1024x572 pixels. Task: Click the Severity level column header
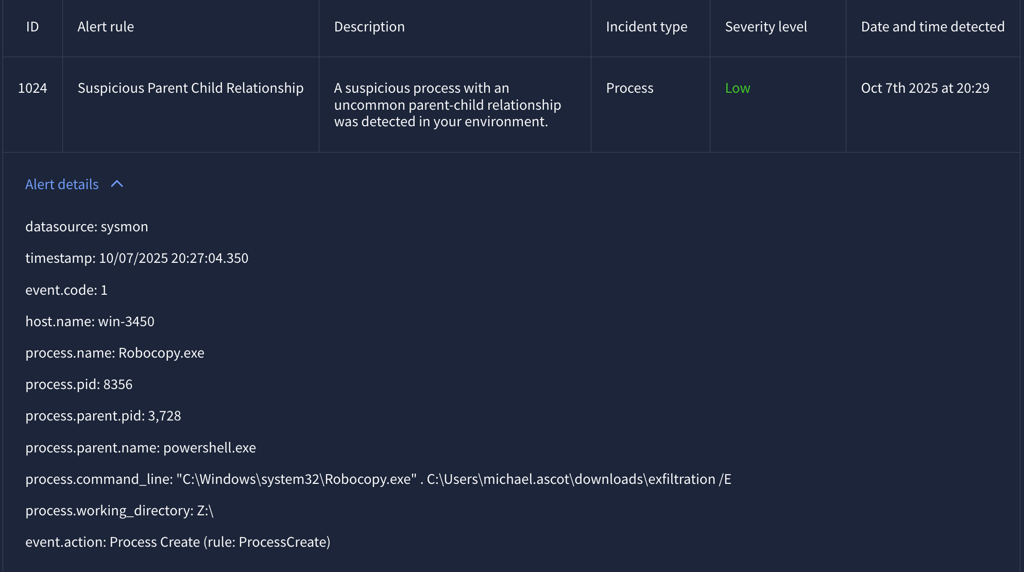pyautogui.click(x=765, y=27)
